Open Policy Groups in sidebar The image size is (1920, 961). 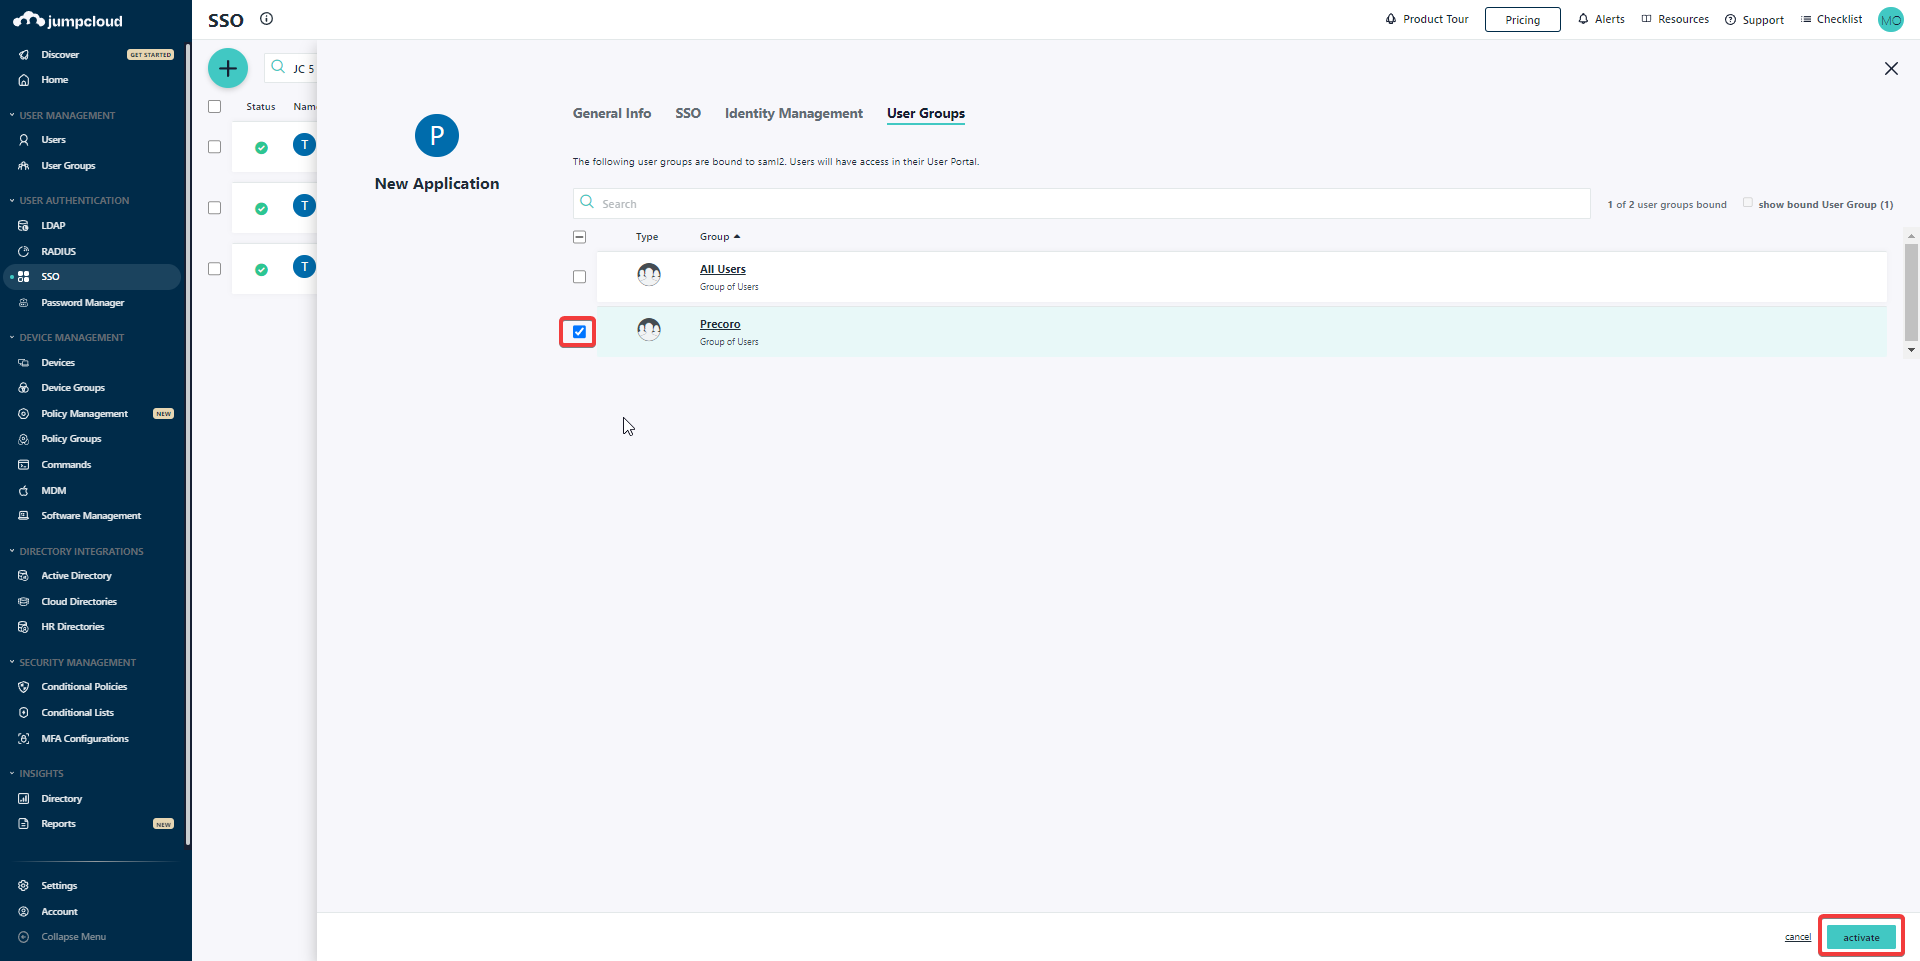[71, 439]
